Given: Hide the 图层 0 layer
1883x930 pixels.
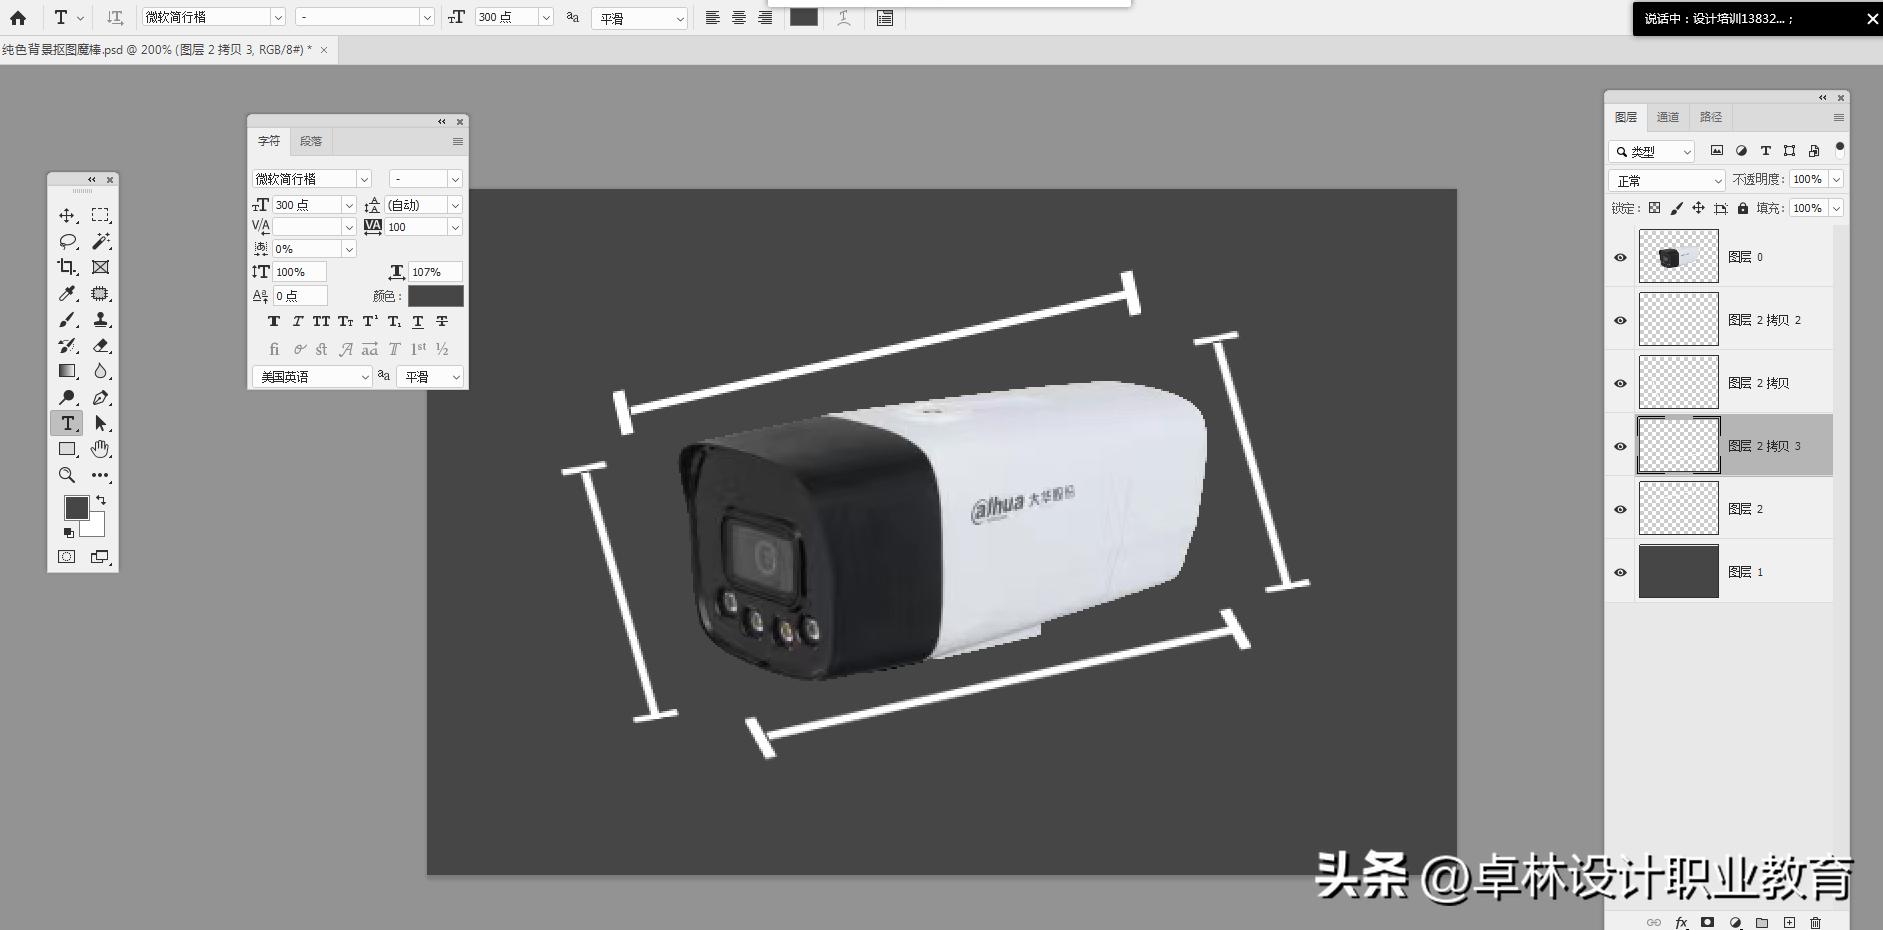Looking at the screenshot, I should click(x=1620, y=257).
